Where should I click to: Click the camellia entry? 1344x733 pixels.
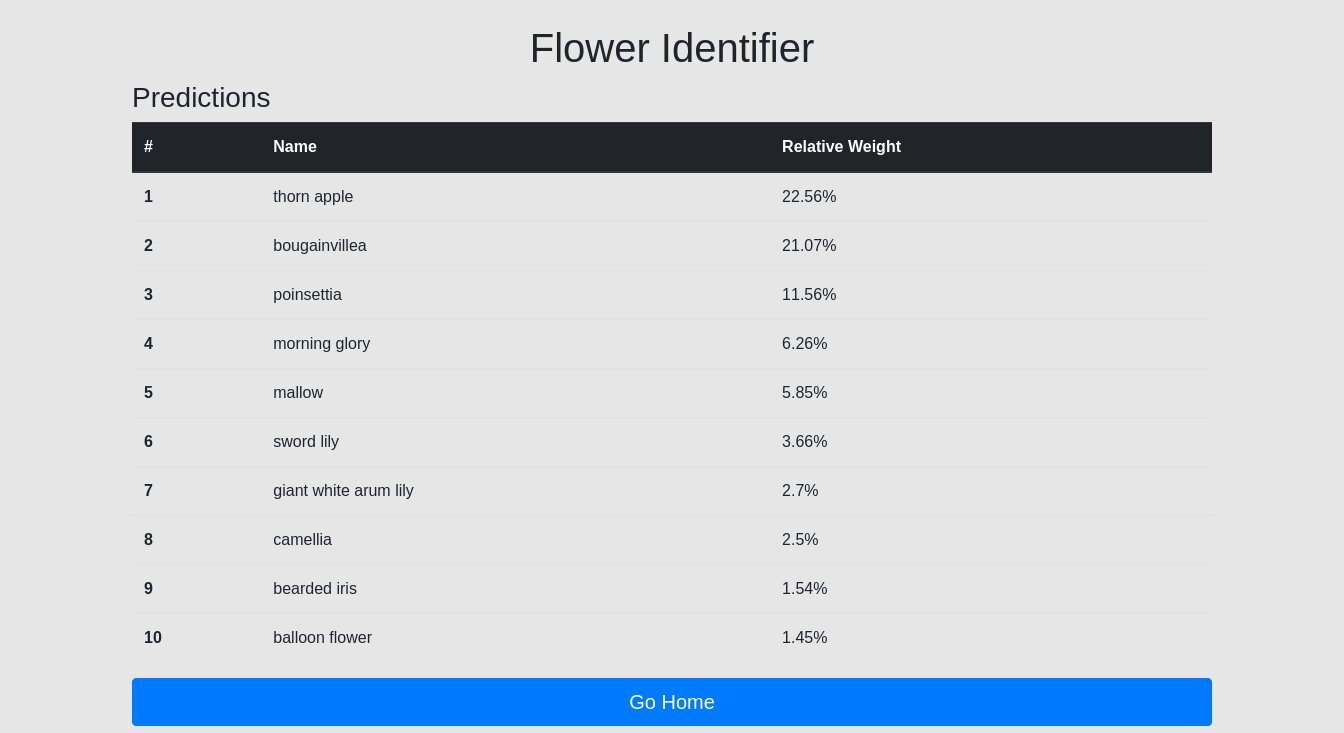[x=302, y=540]
